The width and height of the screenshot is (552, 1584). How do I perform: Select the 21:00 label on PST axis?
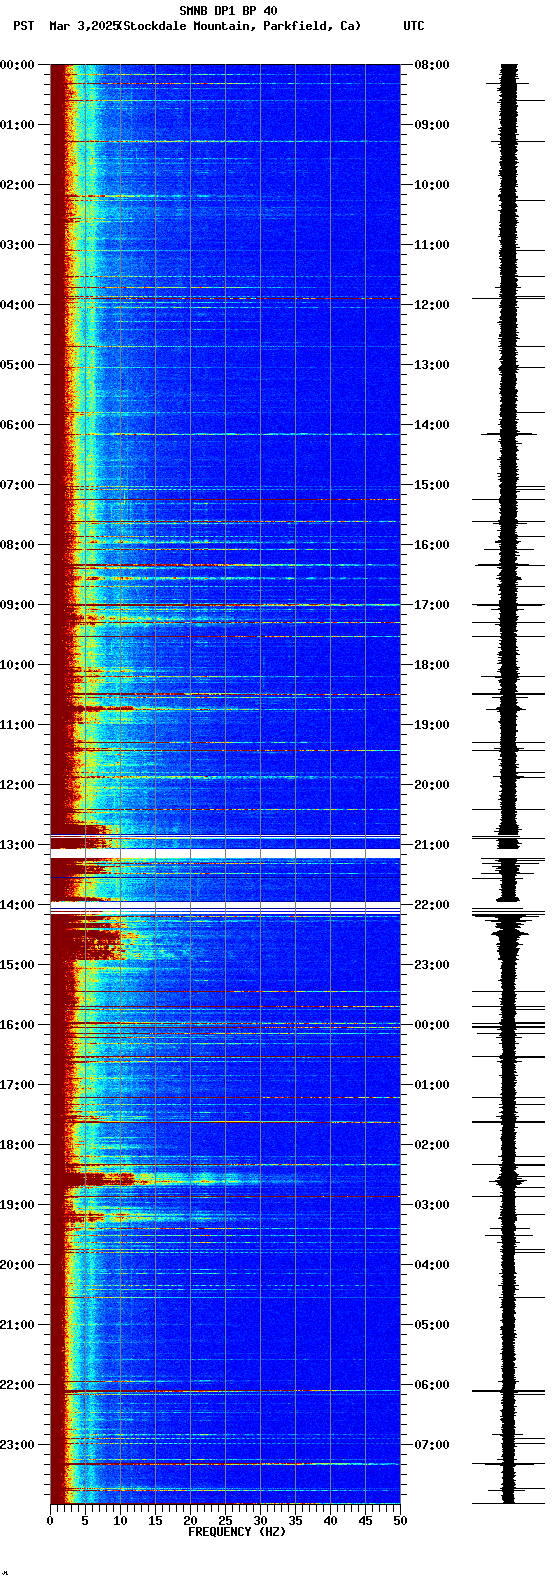pyautogui.click(x=17, y=1325)
